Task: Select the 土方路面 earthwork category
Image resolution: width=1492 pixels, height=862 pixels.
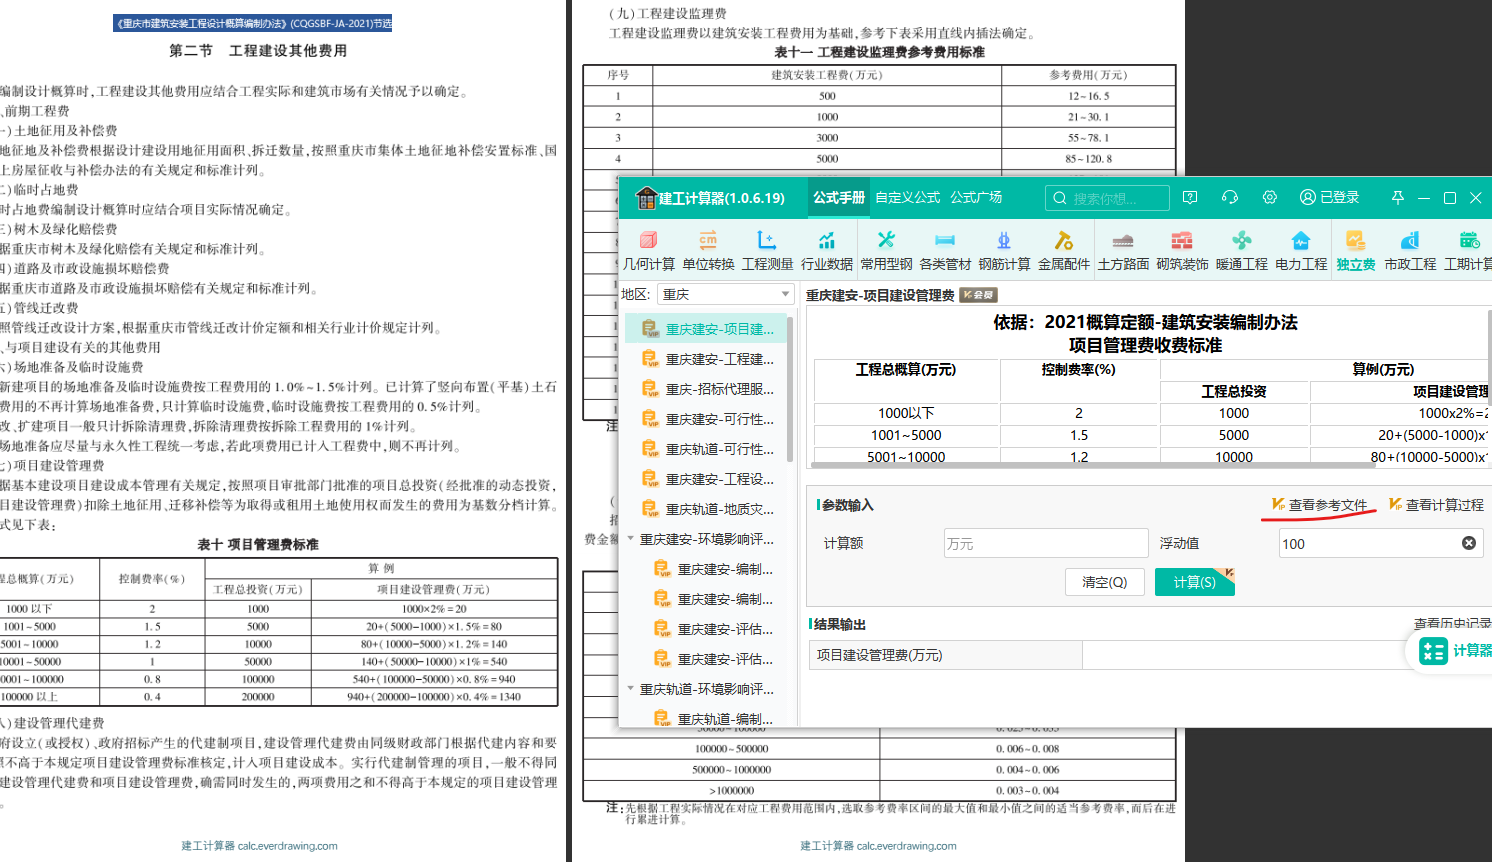Action: pos(1123,250)
